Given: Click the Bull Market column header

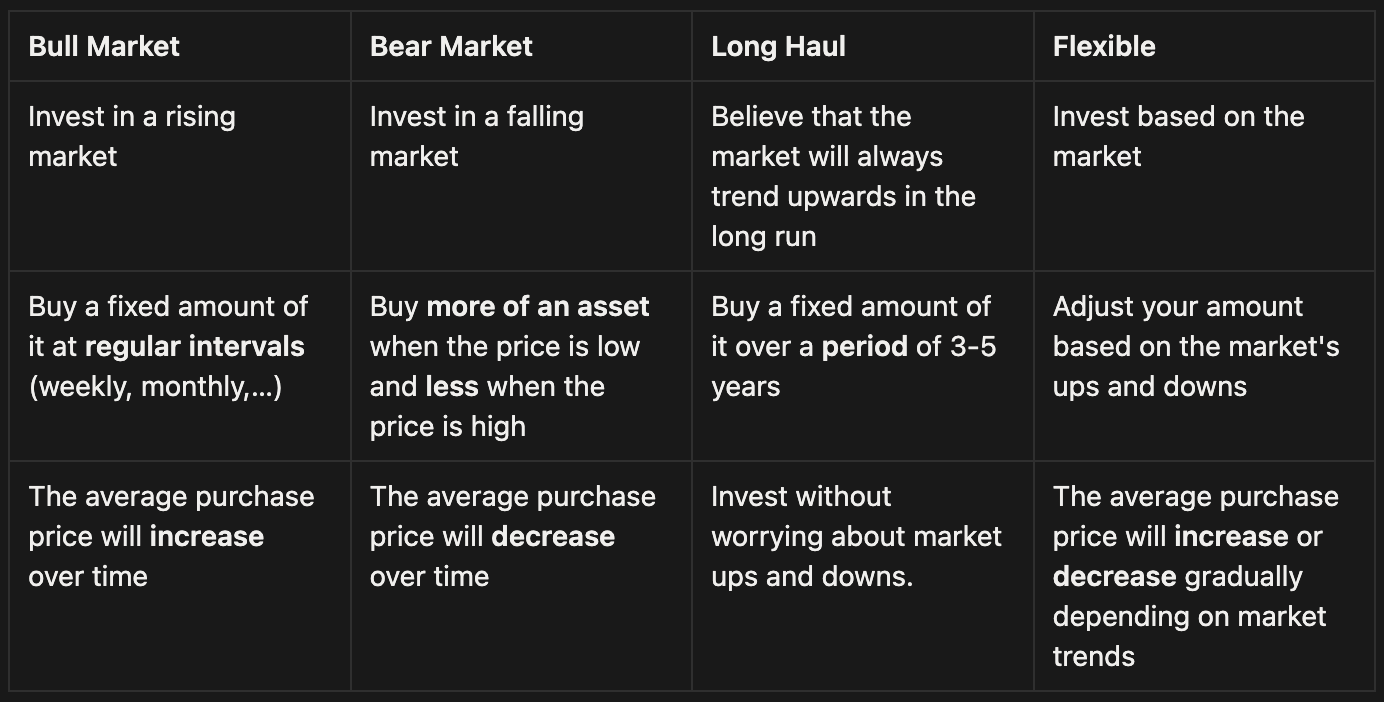Looking at the screenshot, I should (104, 46).
